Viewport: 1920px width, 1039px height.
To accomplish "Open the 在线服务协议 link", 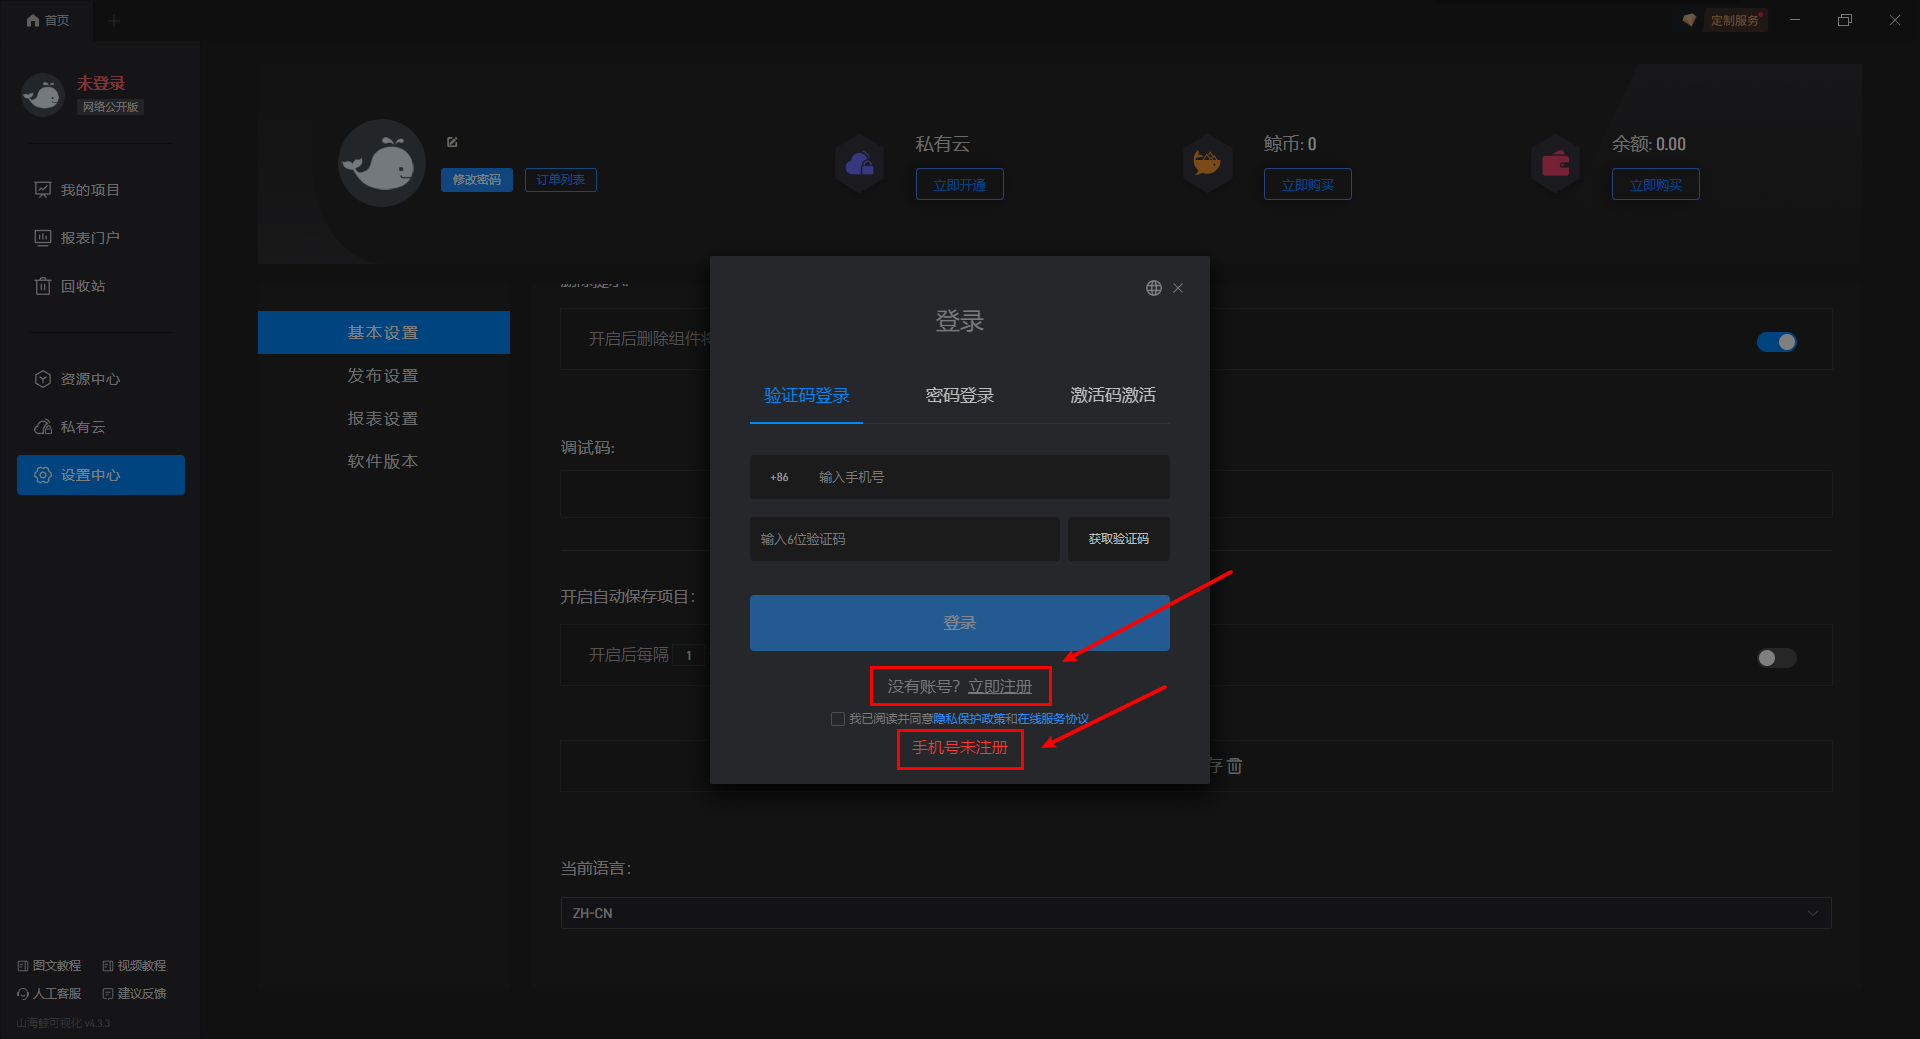I will tap(1053, 719).
